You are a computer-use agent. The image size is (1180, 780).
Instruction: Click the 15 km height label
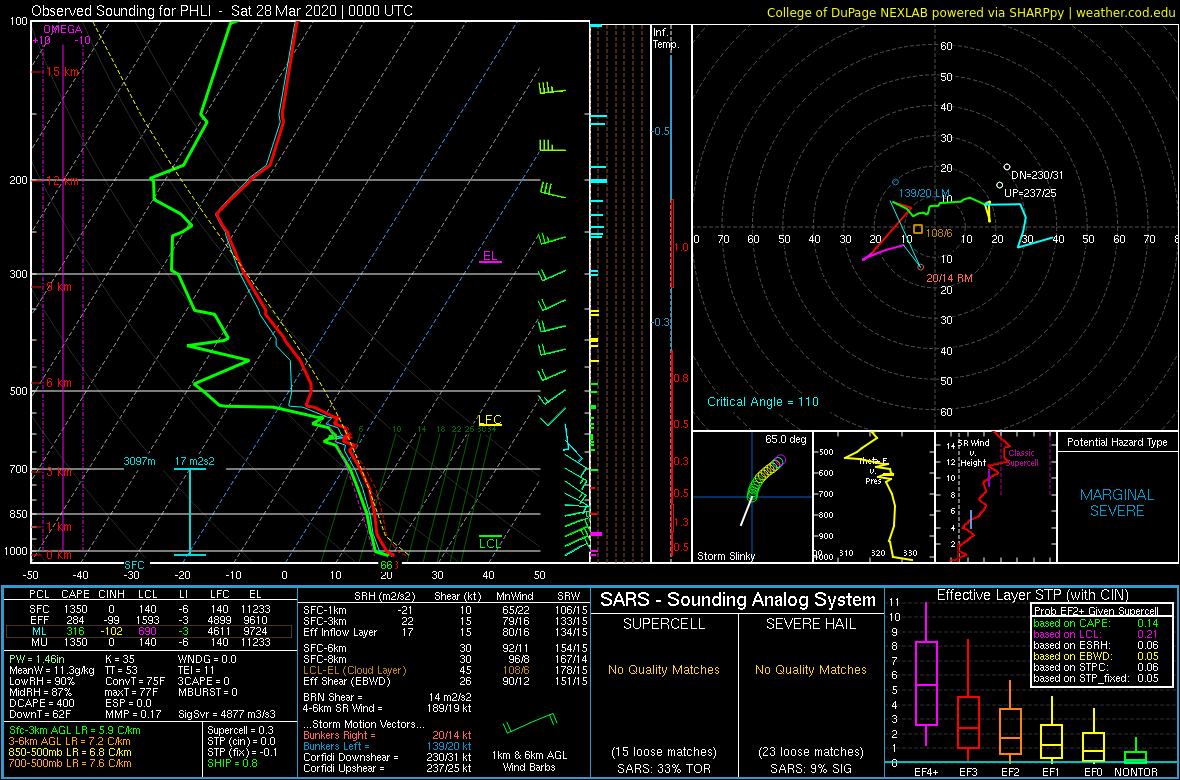coord(62,72)
